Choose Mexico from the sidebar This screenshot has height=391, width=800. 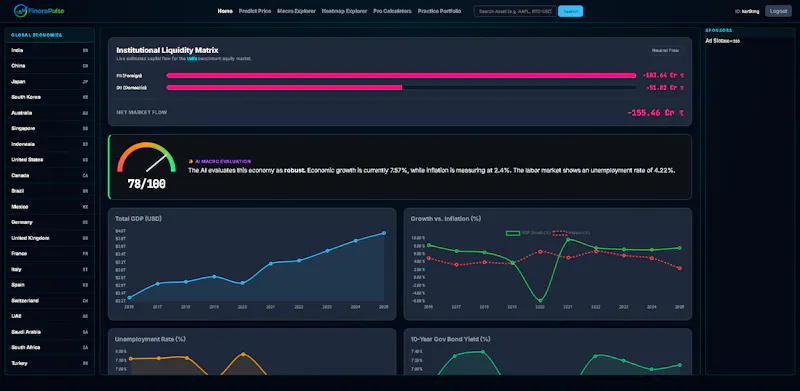click(x=49, y=207)
